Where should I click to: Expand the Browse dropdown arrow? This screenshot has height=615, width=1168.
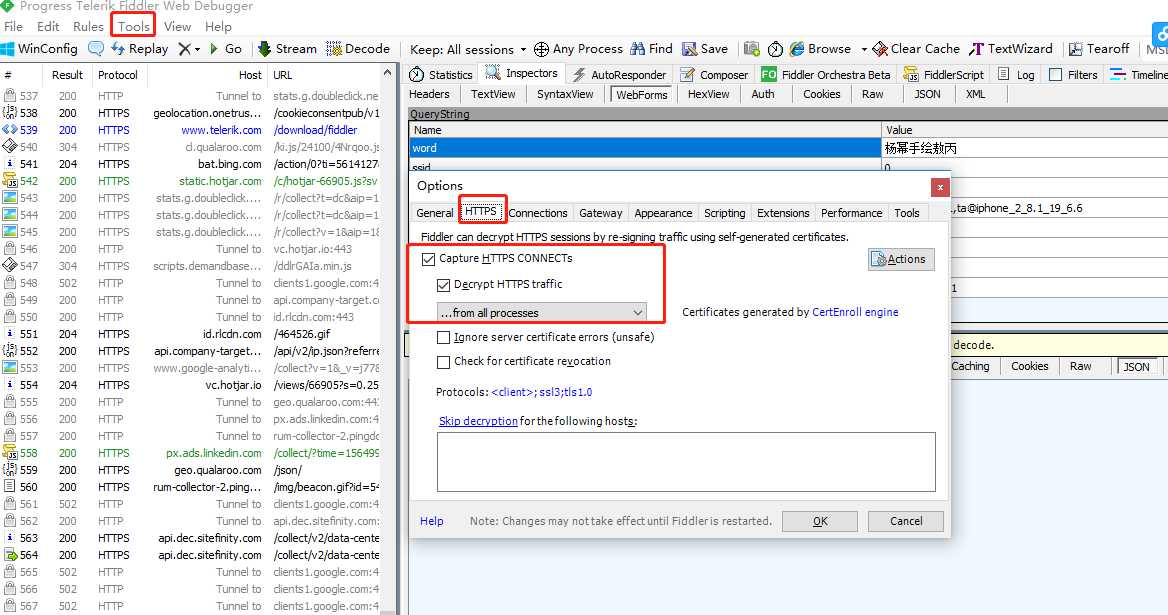click(864, 50)
